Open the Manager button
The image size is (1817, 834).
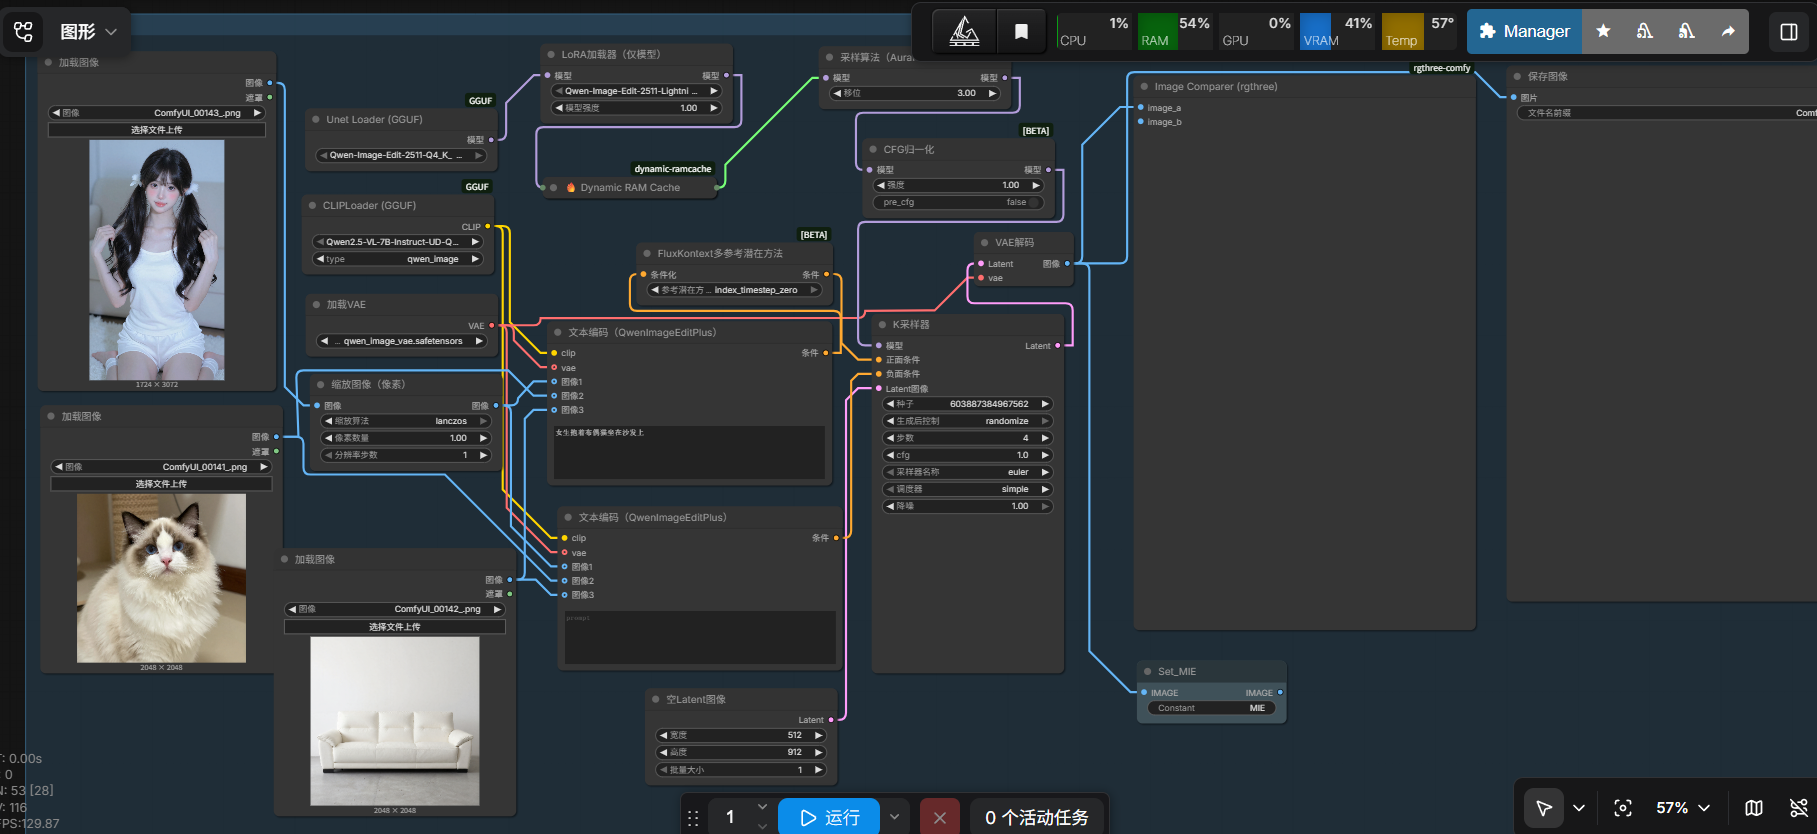(1525, 31)
